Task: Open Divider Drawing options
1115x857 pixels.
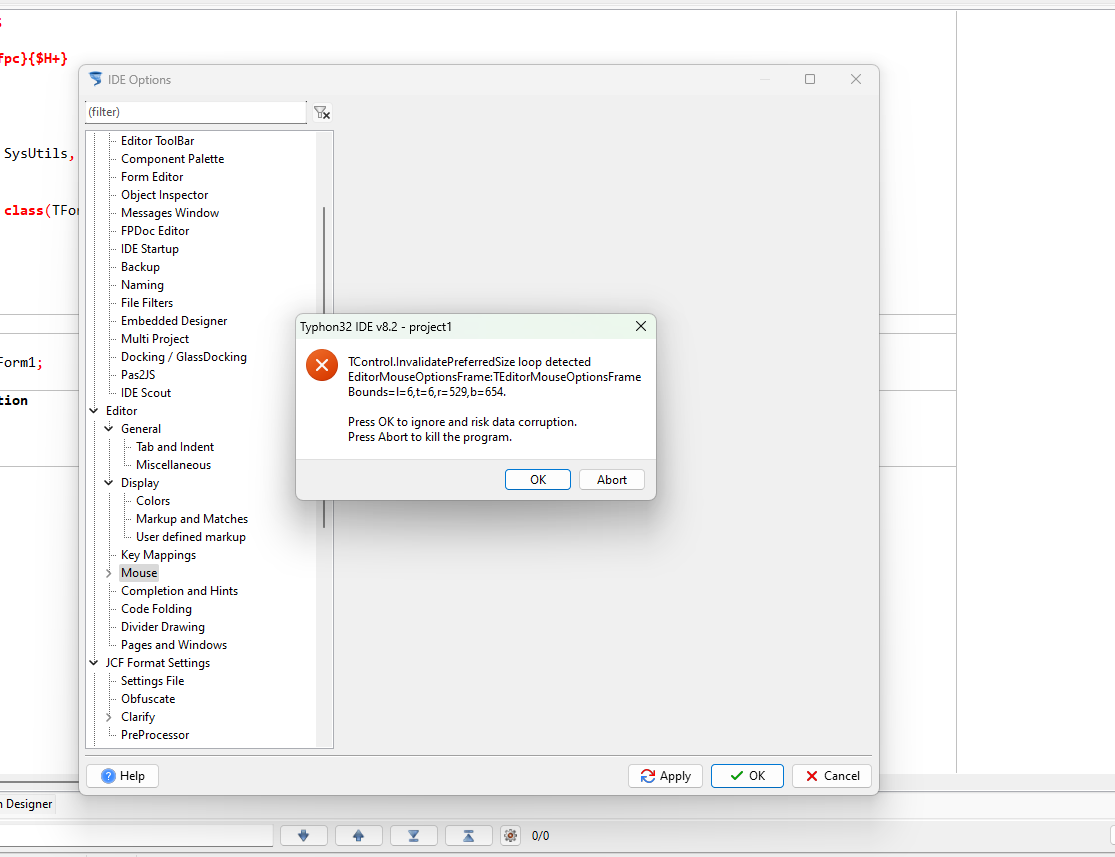Action: click(x=162, y=627)
